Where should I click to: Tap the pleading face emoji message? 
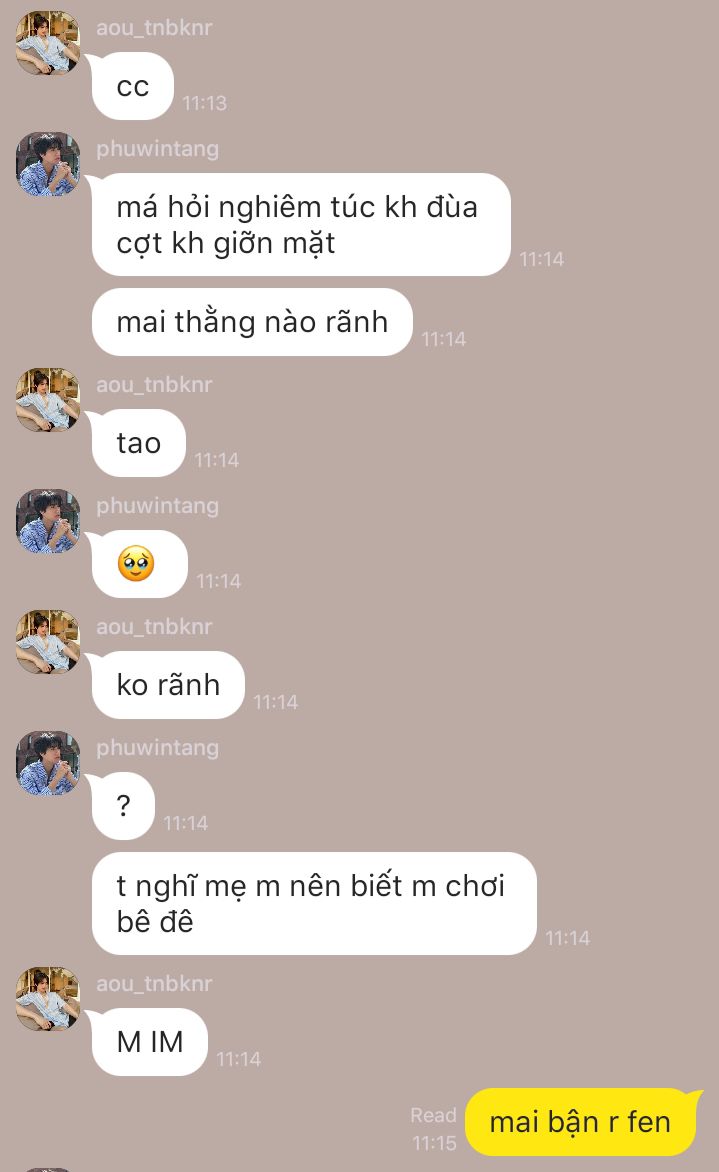[139, 564]
